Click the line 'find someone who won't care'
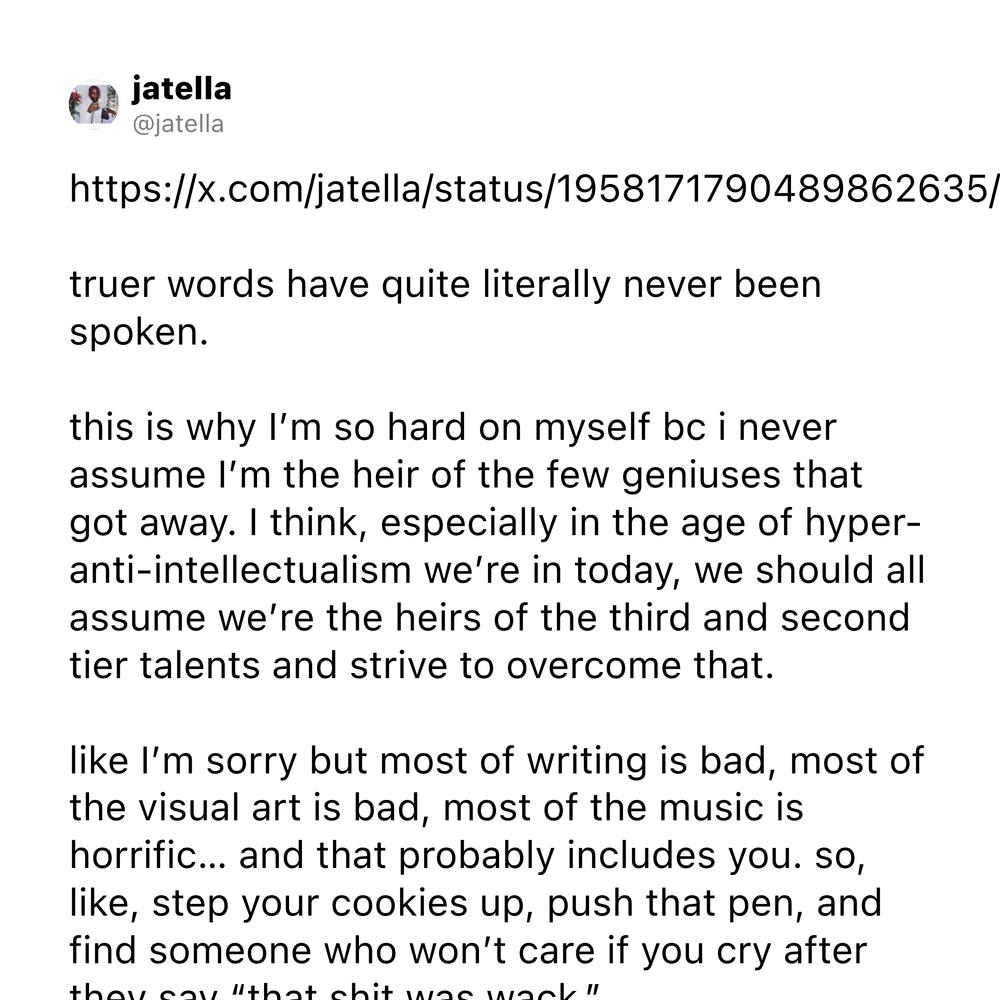 (468, 951)
